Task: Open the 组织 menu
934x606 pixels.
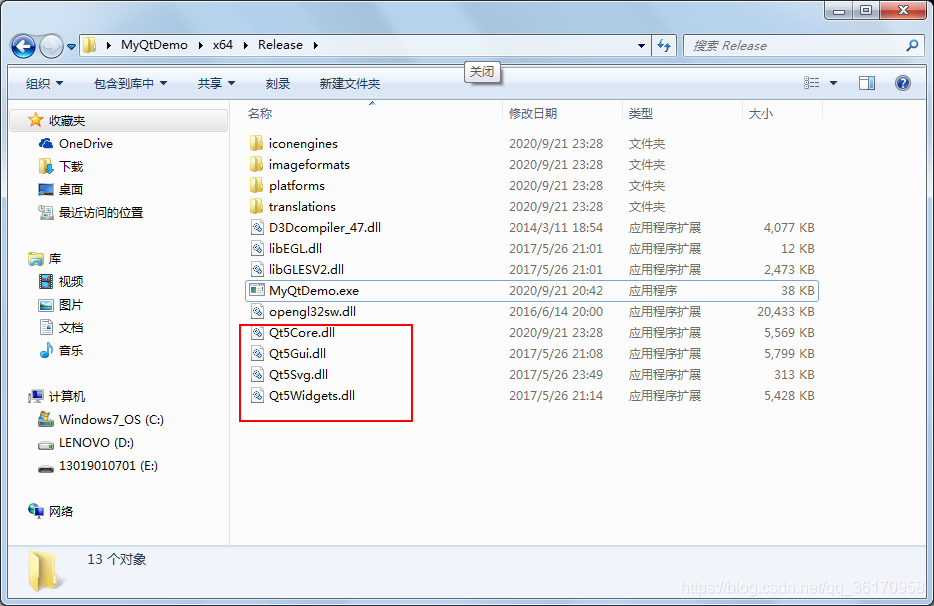Action: click(x=44, y=83)
